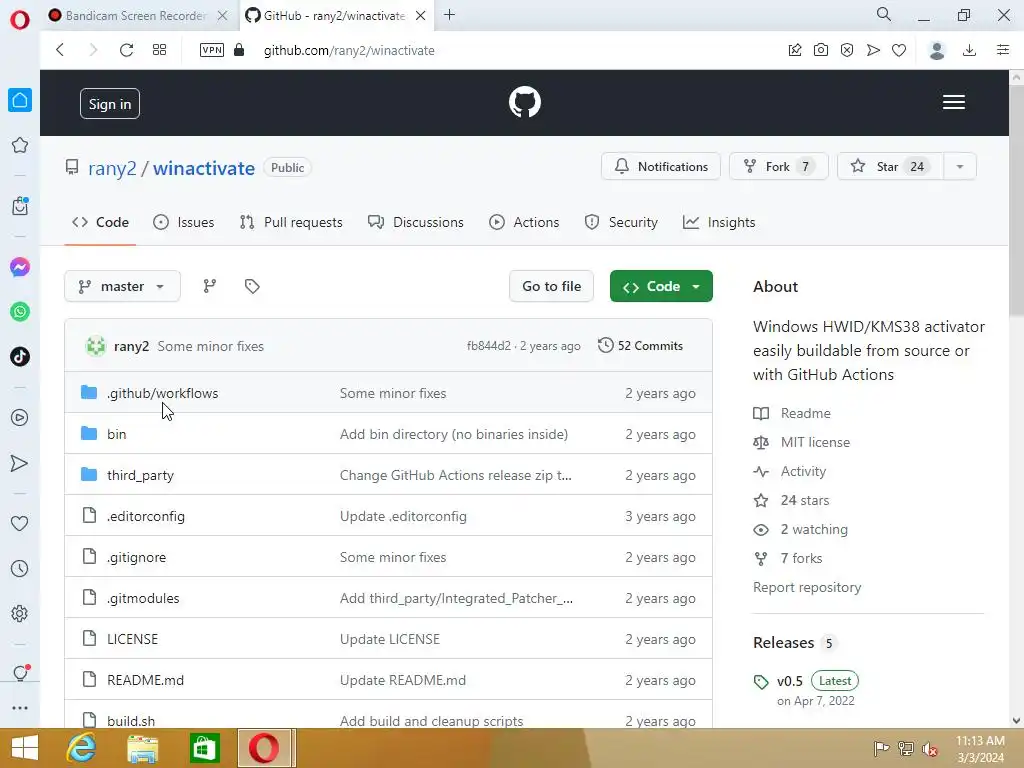Image resolution: width=1024 pixels, height=768 pixels.
Task: Switch to Bandicam Screen Recorder tab
Action: tap(136, 16)
